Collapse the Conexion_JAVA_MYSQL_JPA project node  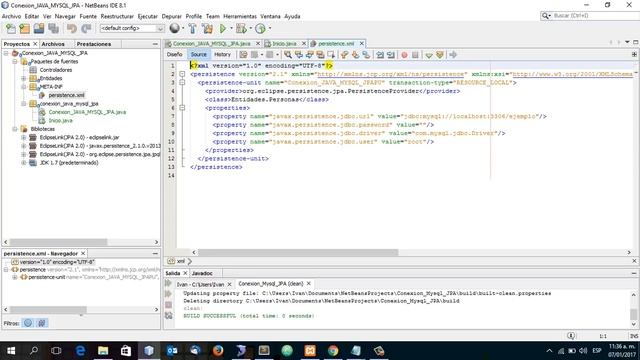[x=6, y=53]
